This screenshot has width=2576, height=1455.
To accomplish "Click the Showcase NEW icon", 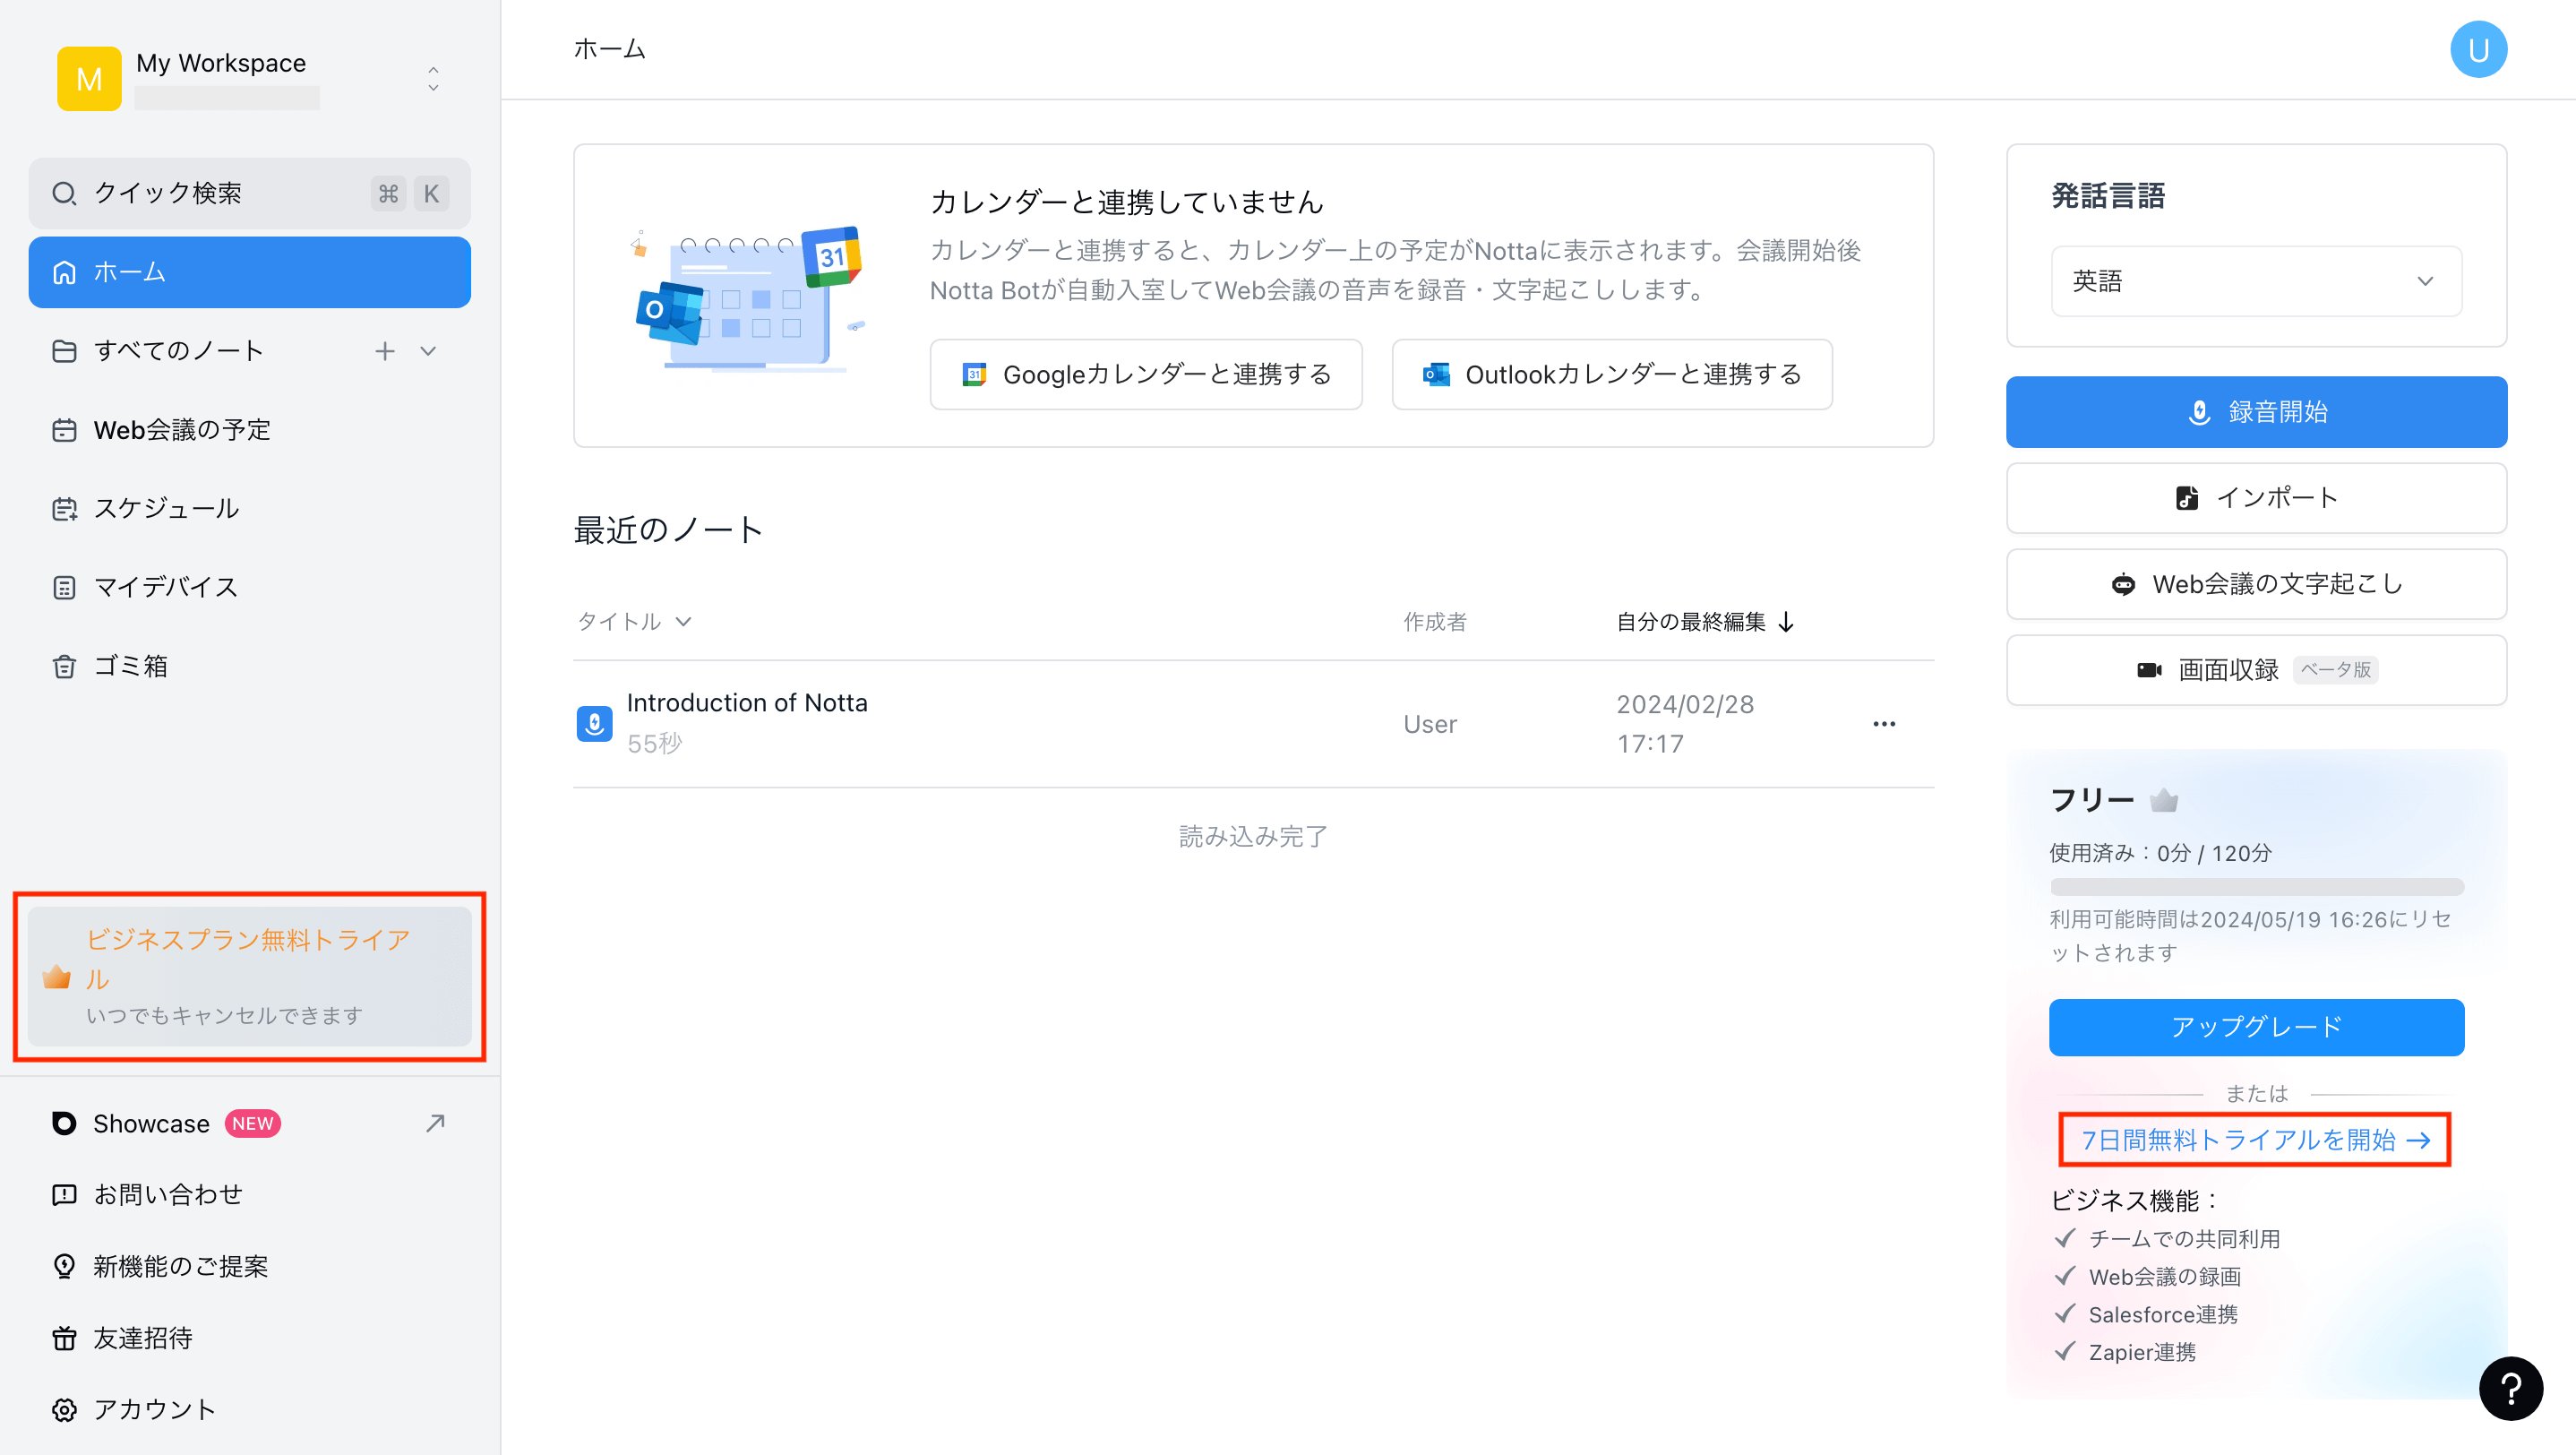I will (x=62, y=1123).
